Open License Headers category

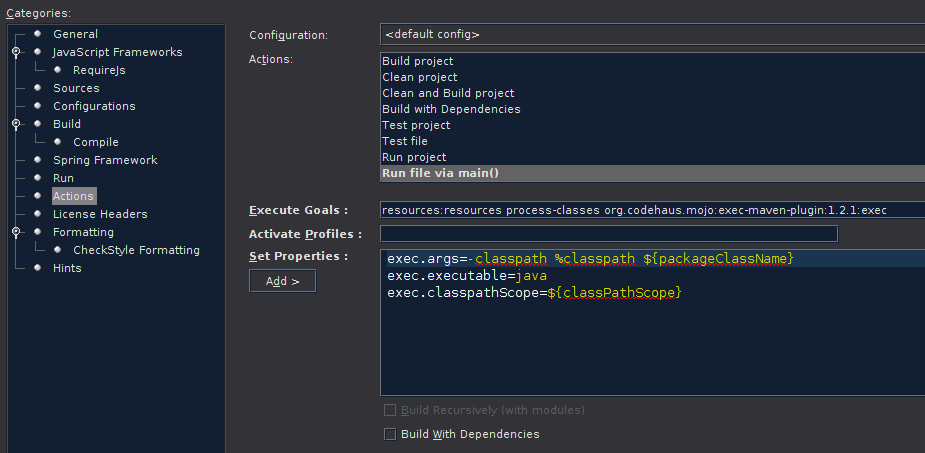(x=100, y=214)
